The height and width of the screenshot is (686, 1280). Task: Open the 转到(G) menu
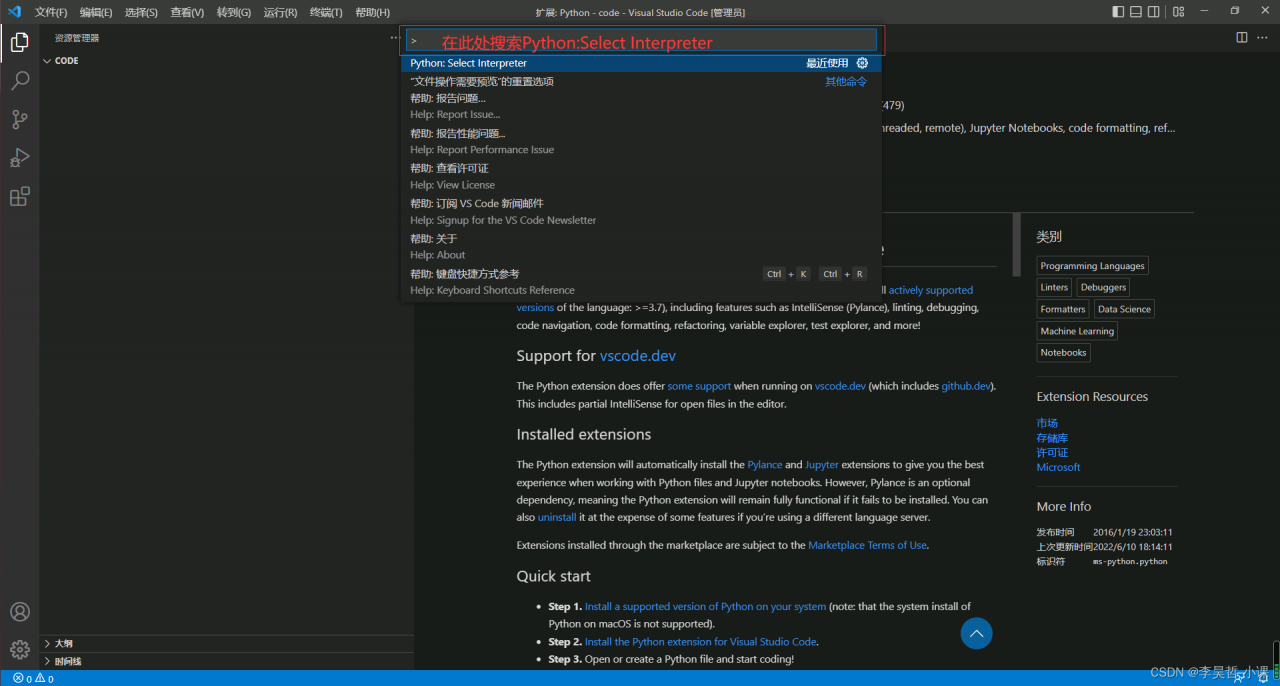pos(234,12)
